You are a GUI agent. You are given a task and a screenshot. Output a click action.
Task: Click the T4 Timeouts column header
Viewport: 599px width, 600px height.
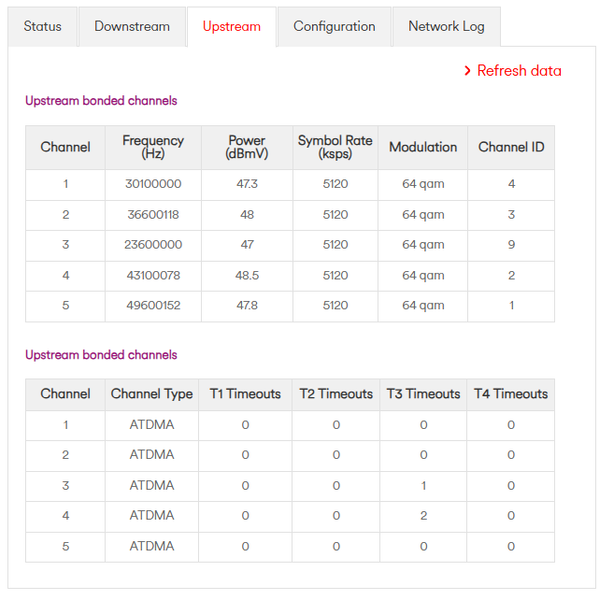[511, 395]
